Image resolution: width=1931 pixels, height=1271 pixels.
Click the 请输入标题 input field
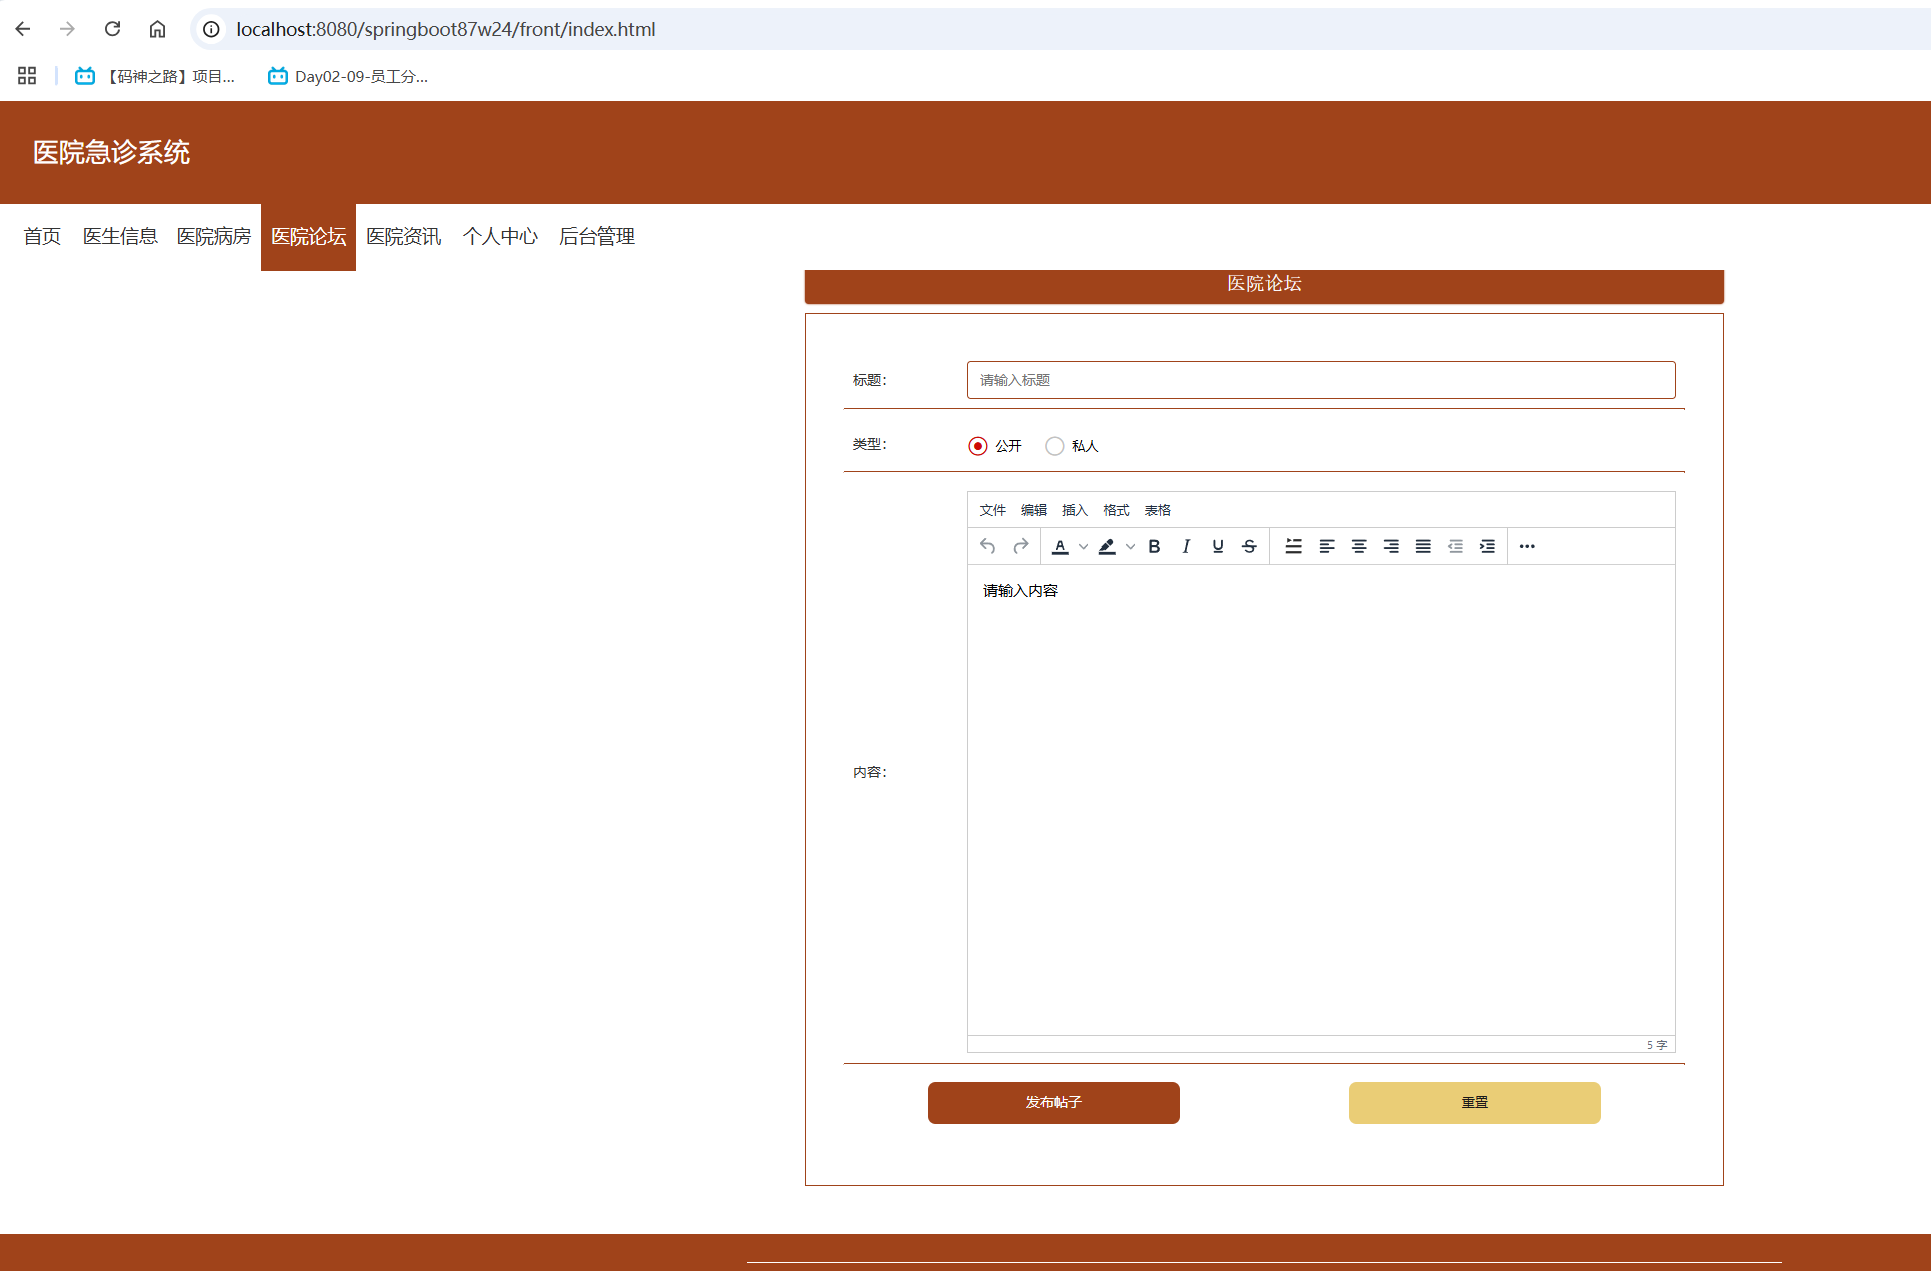tap(1320, 380)
